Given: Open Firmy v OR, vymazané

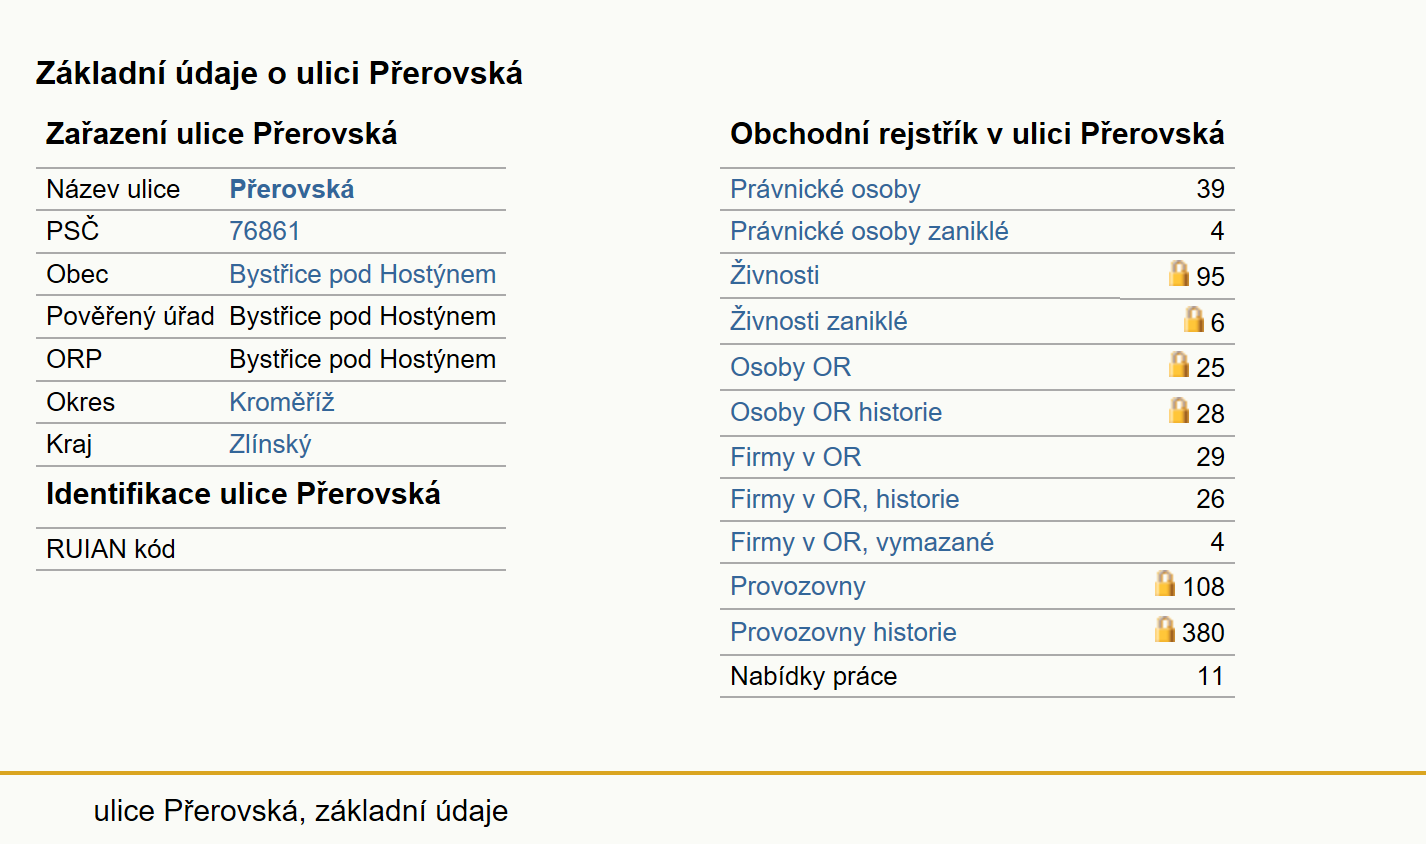Looking at the screenshot, I should [862, 542].
